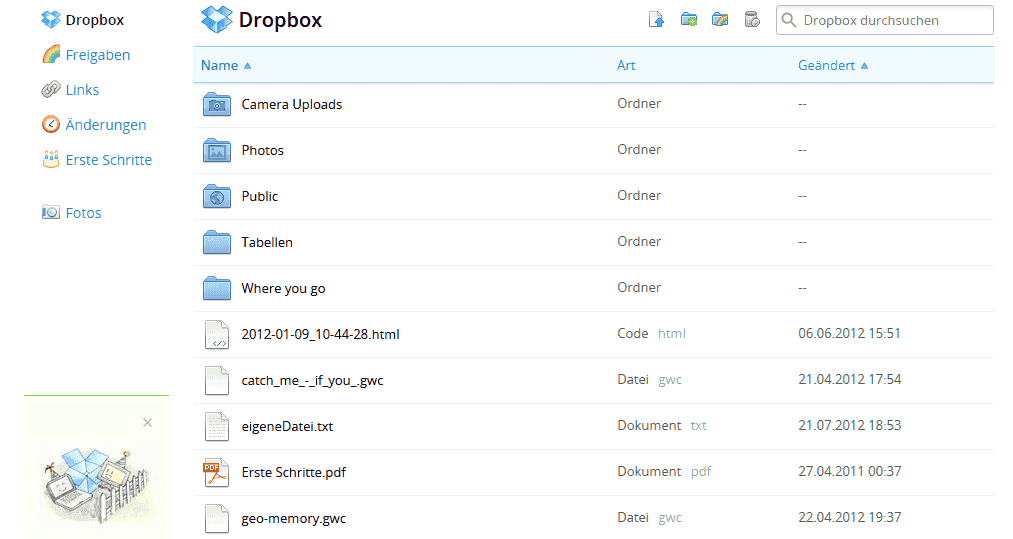Image resolution: width=1013 pixels, height=539 pixels.
Task: Select file name Erste Schritte.pdf
Action: [293, 472]
